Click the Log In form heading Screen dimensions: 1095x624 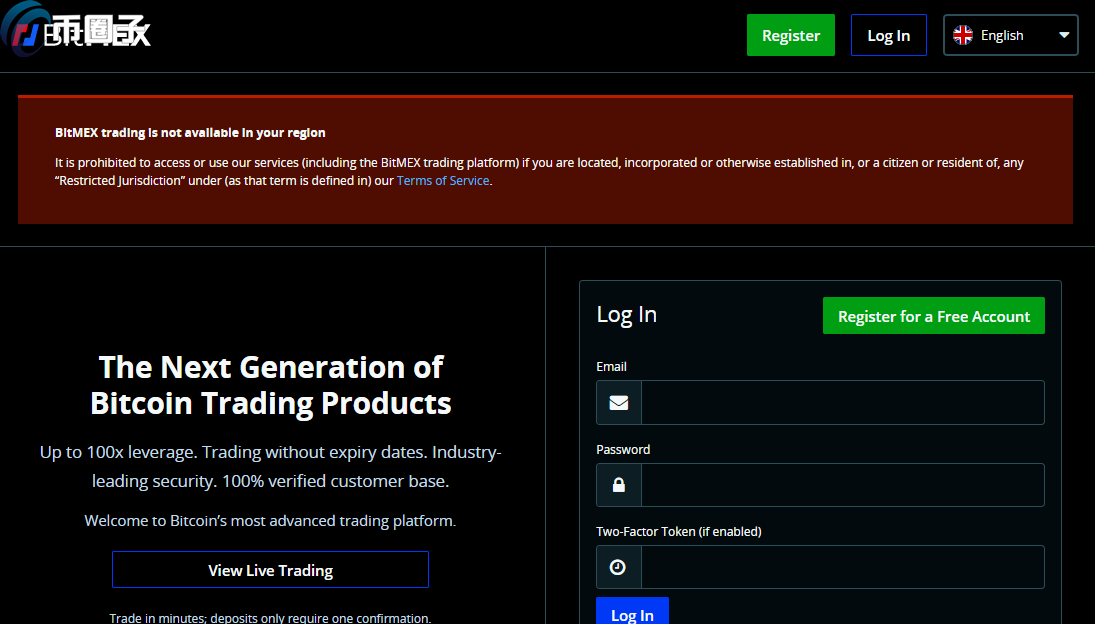coord(626,314)
